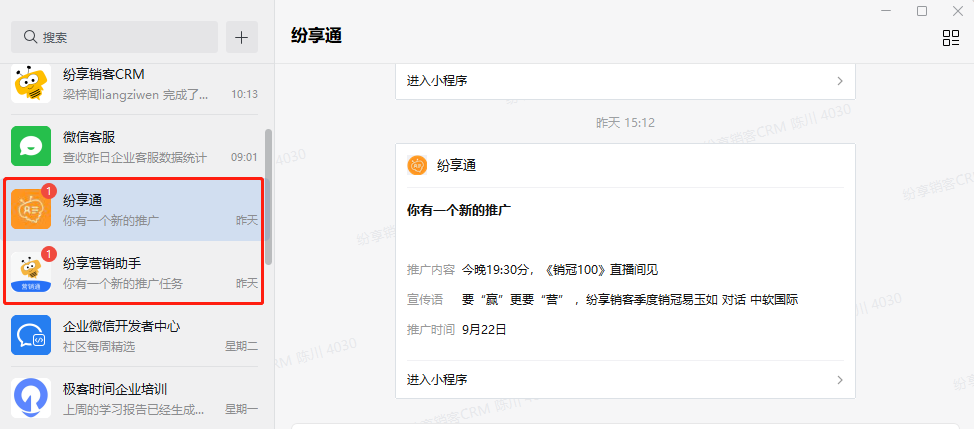974x429 pixels.
Task: Click the magnifier icon in search box
Action: click(30, 37)
